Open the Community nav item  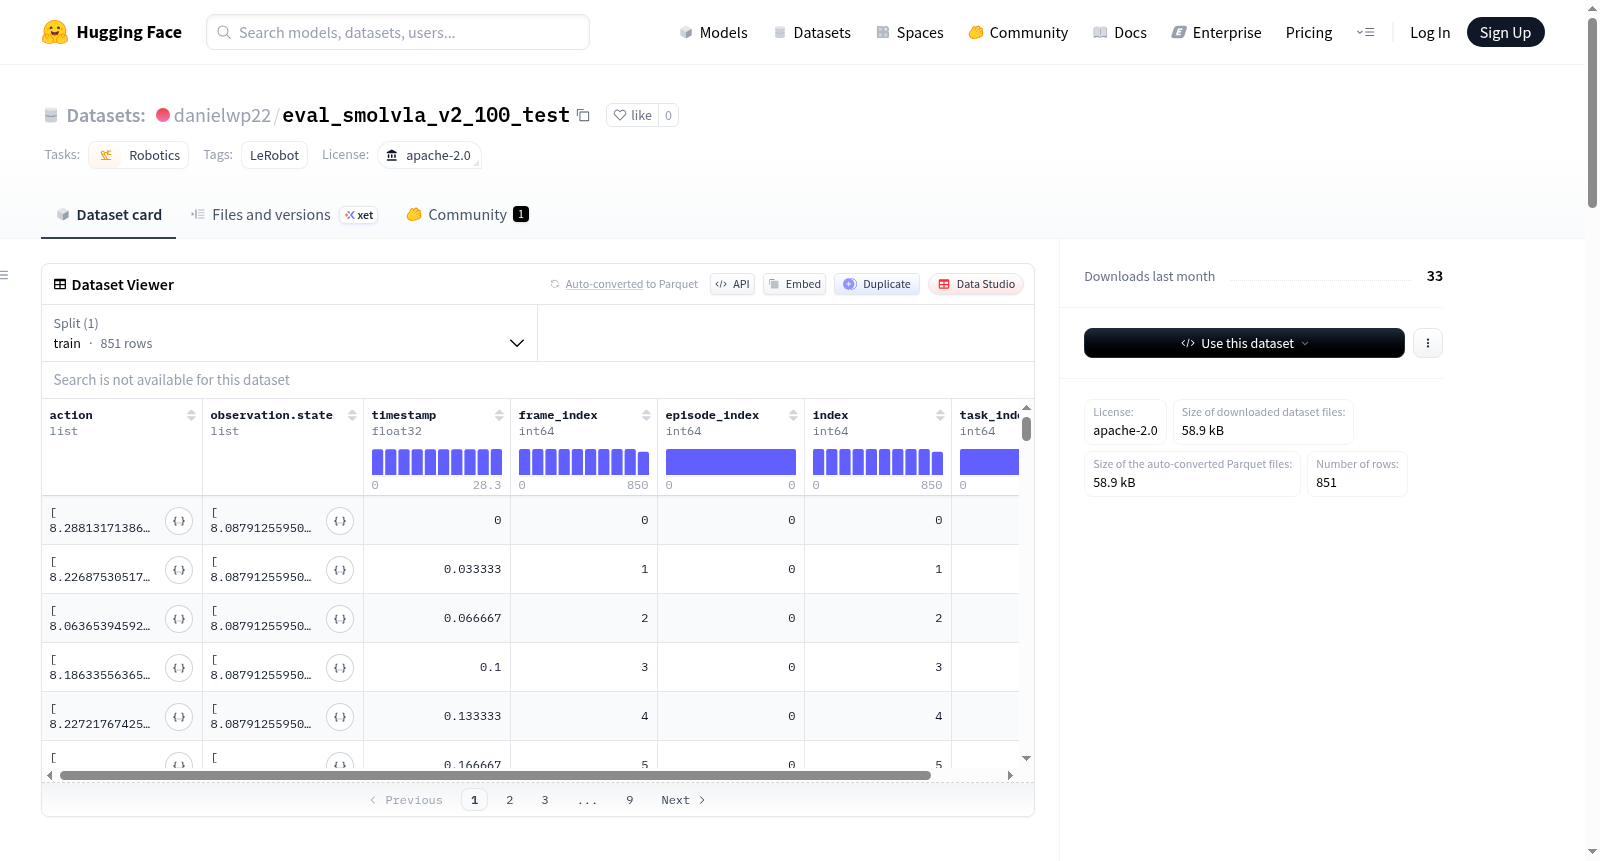(1018, 32)
